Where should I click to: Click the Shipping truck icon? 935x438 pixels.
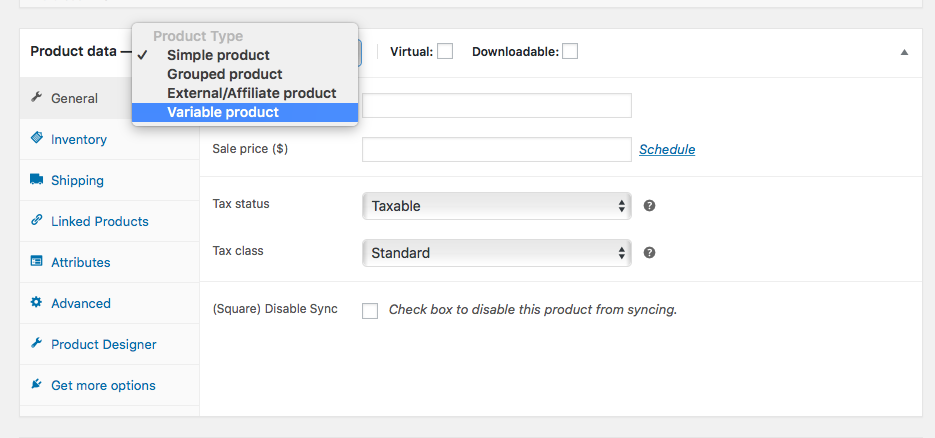[x=37, y=180]
